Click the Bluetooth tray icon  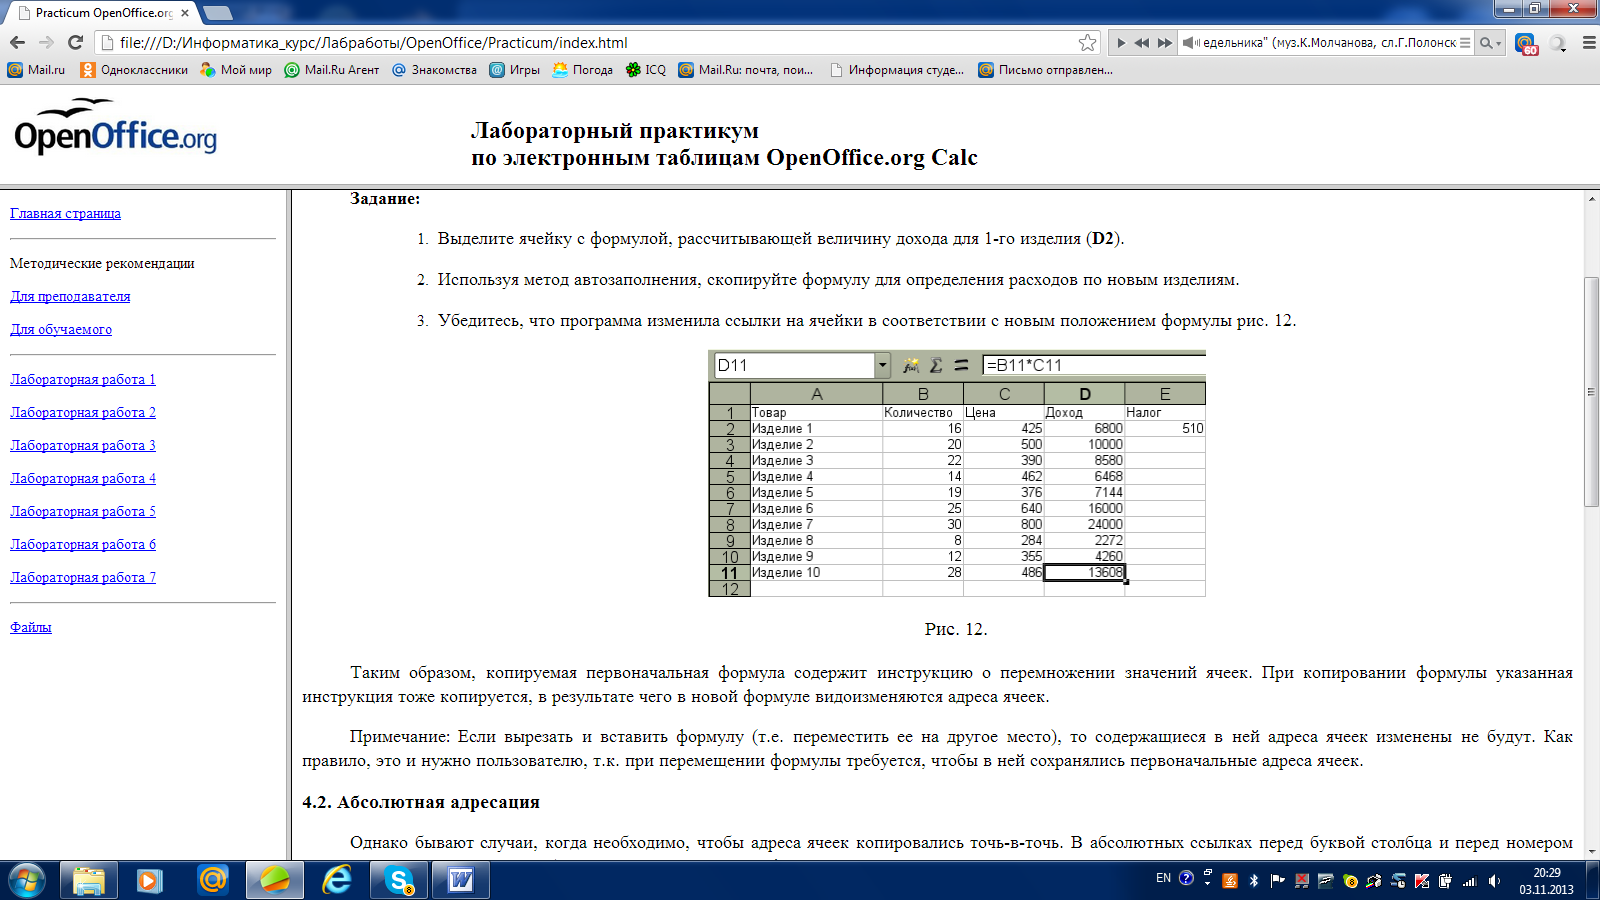(x=1254, y=881)
